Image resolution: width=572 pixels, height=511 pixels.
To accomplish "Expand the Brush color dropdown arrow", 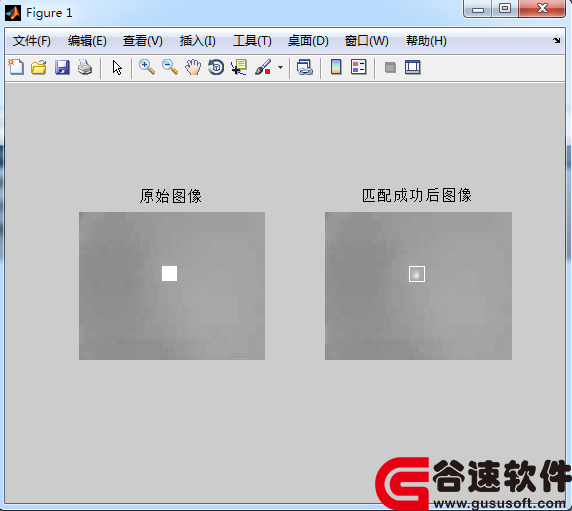I will (x=280, y=67).
